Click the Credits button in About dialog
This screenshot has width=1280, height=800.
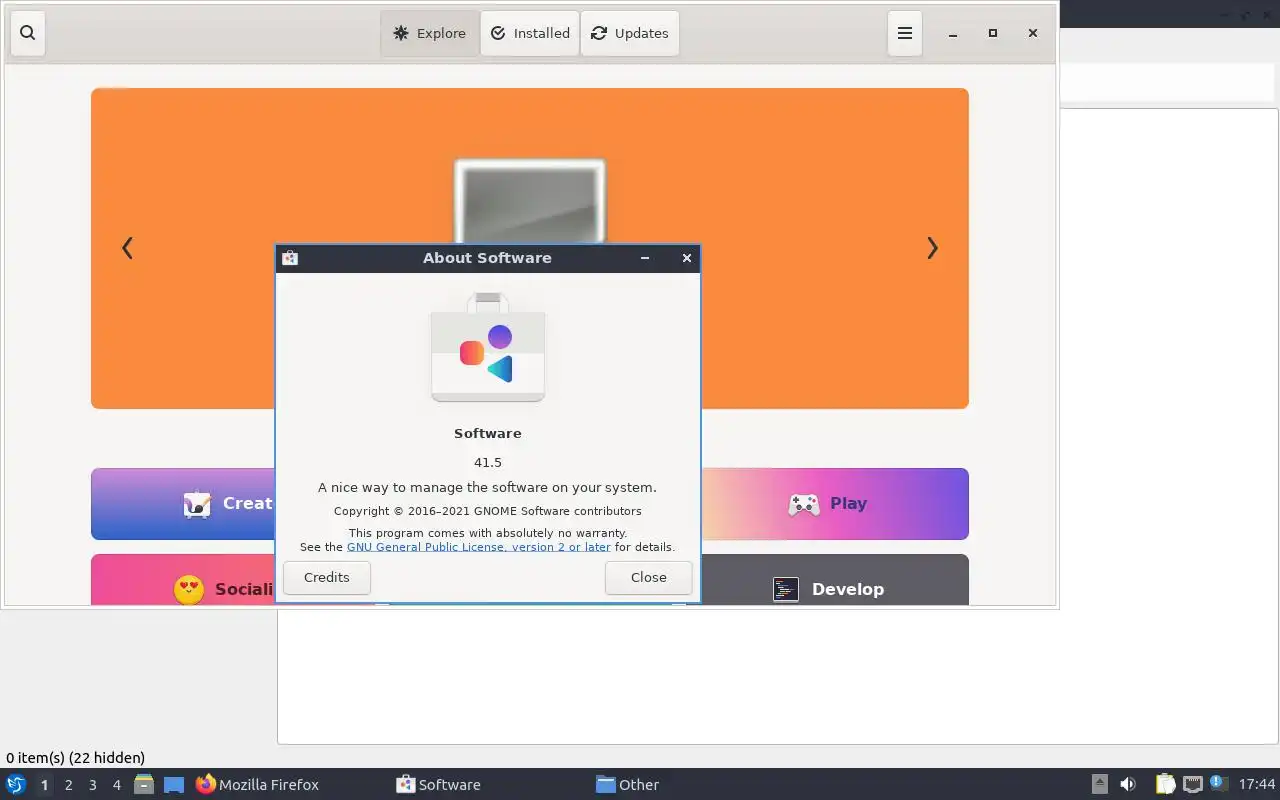click(x=327, y=577)
